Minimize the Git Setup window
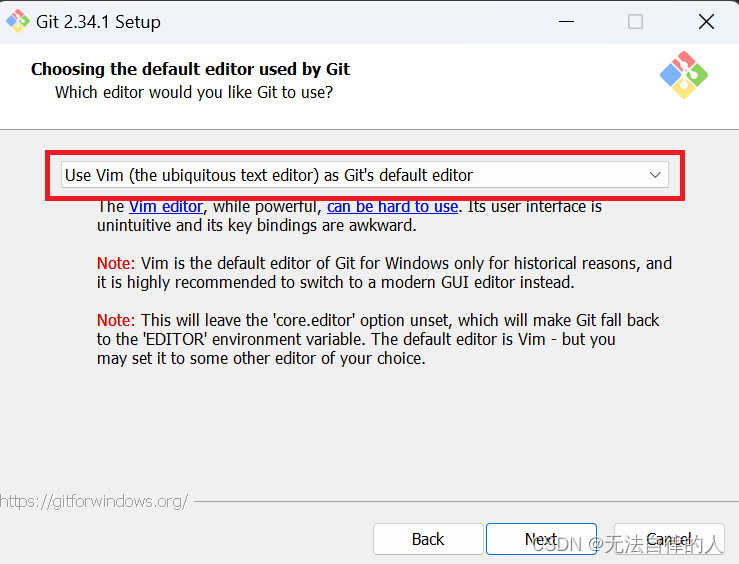The width and height of the screenshot is (739, 564). pyautogui.click(x=566, y=22)
